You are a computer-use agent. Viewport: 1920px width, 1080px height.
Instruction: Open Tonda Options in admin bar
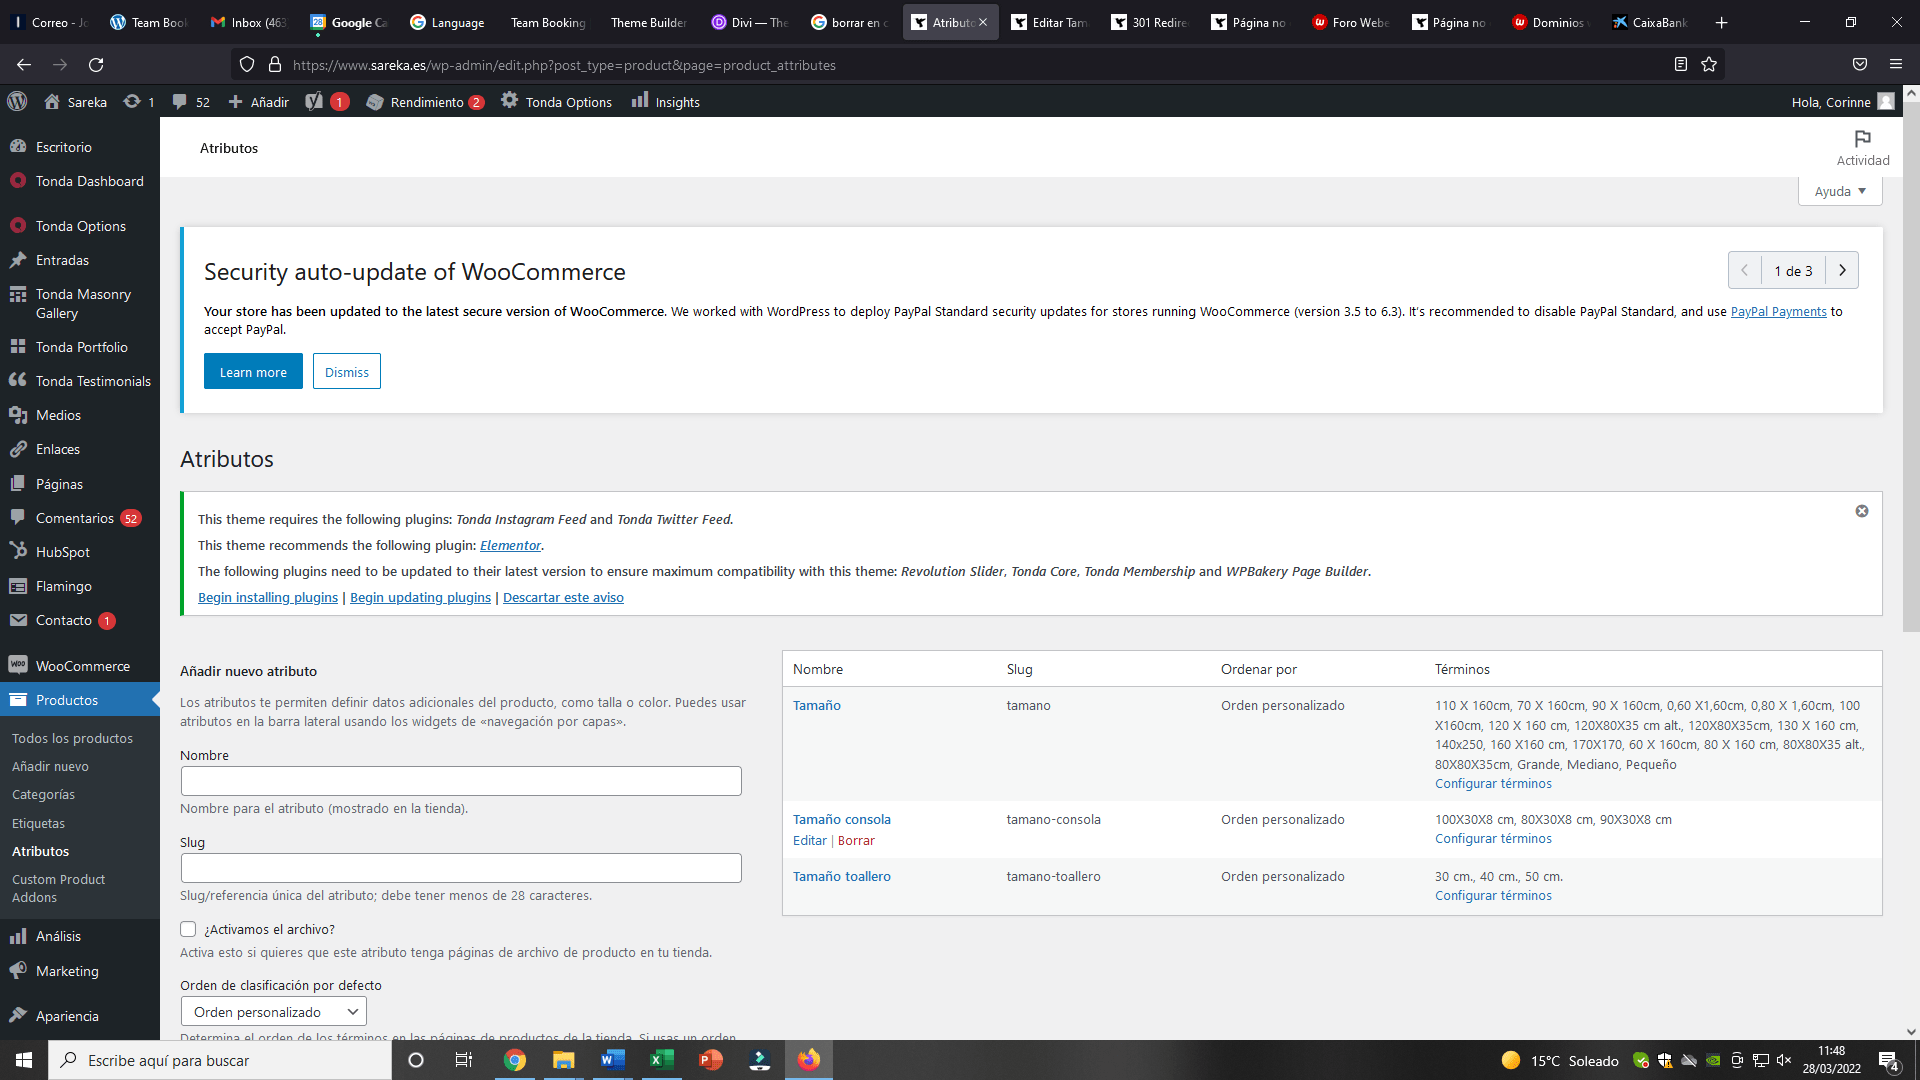point(556,102)
